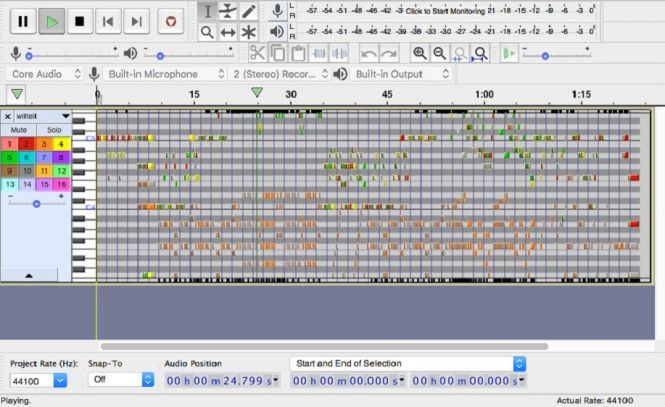Select the Envelope tool
This screenshot has height=407, width=665.
228,11
